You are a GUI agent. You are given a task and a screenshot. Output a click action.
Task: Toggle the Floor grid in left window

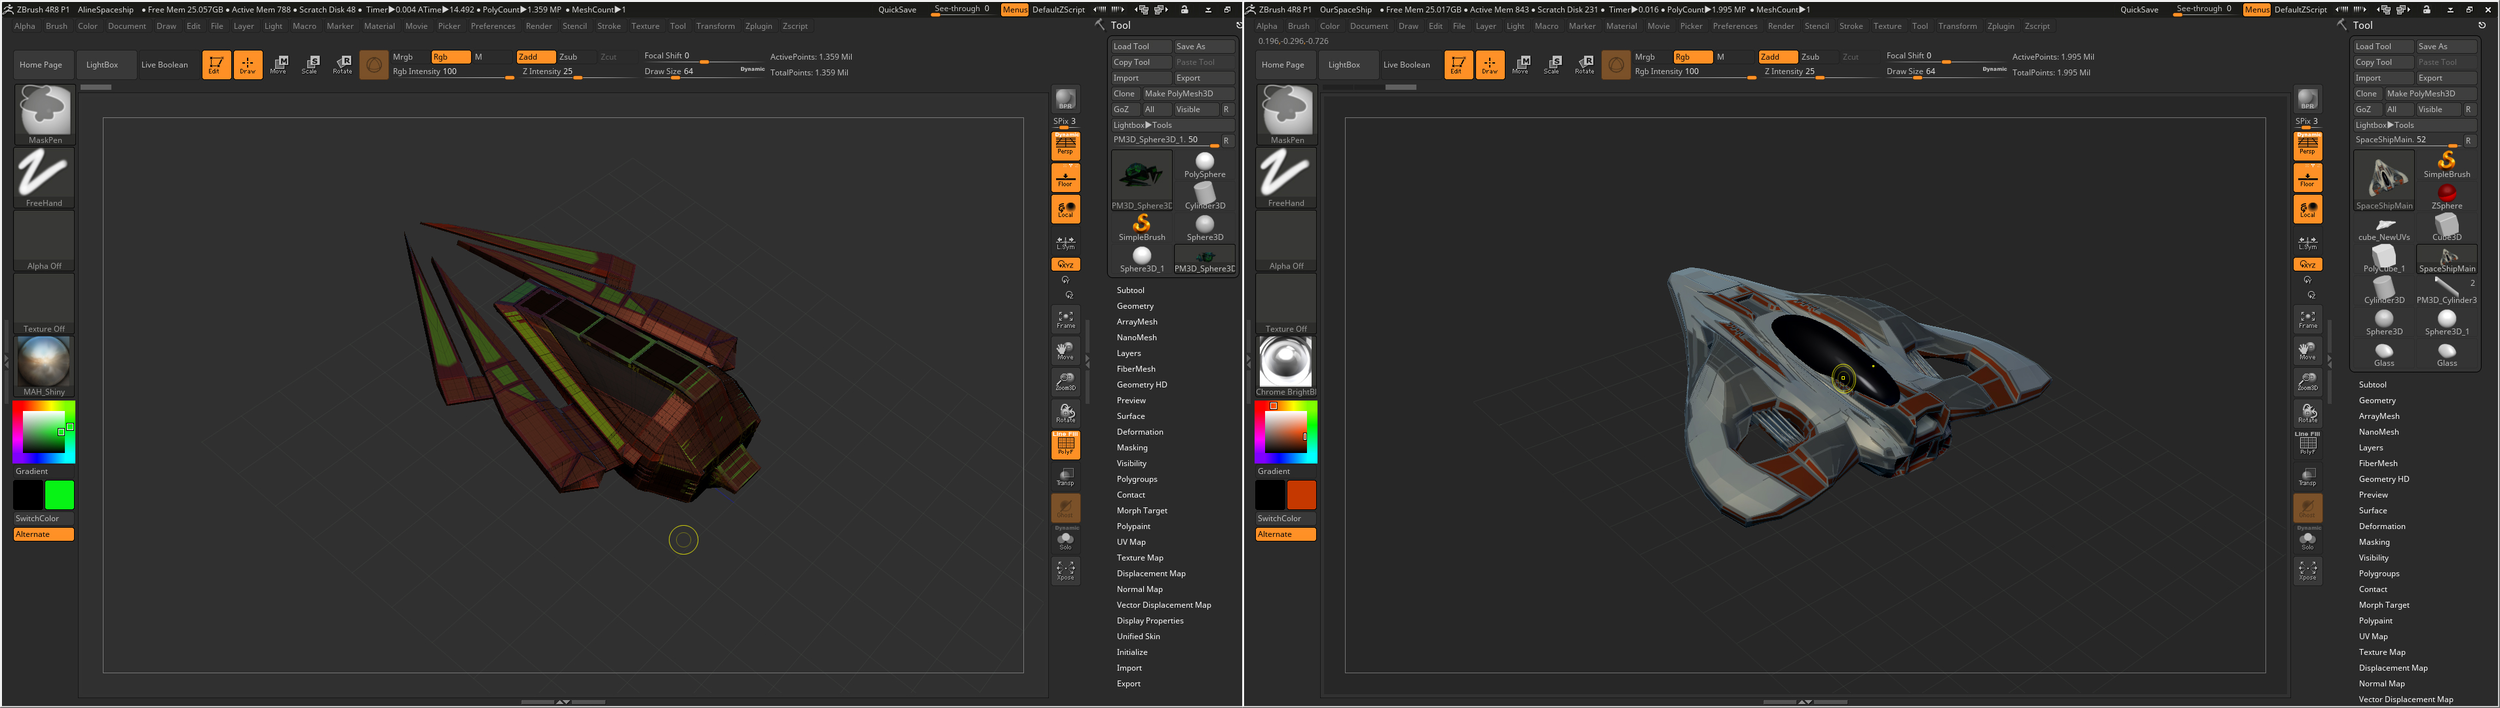point(1065,178)
